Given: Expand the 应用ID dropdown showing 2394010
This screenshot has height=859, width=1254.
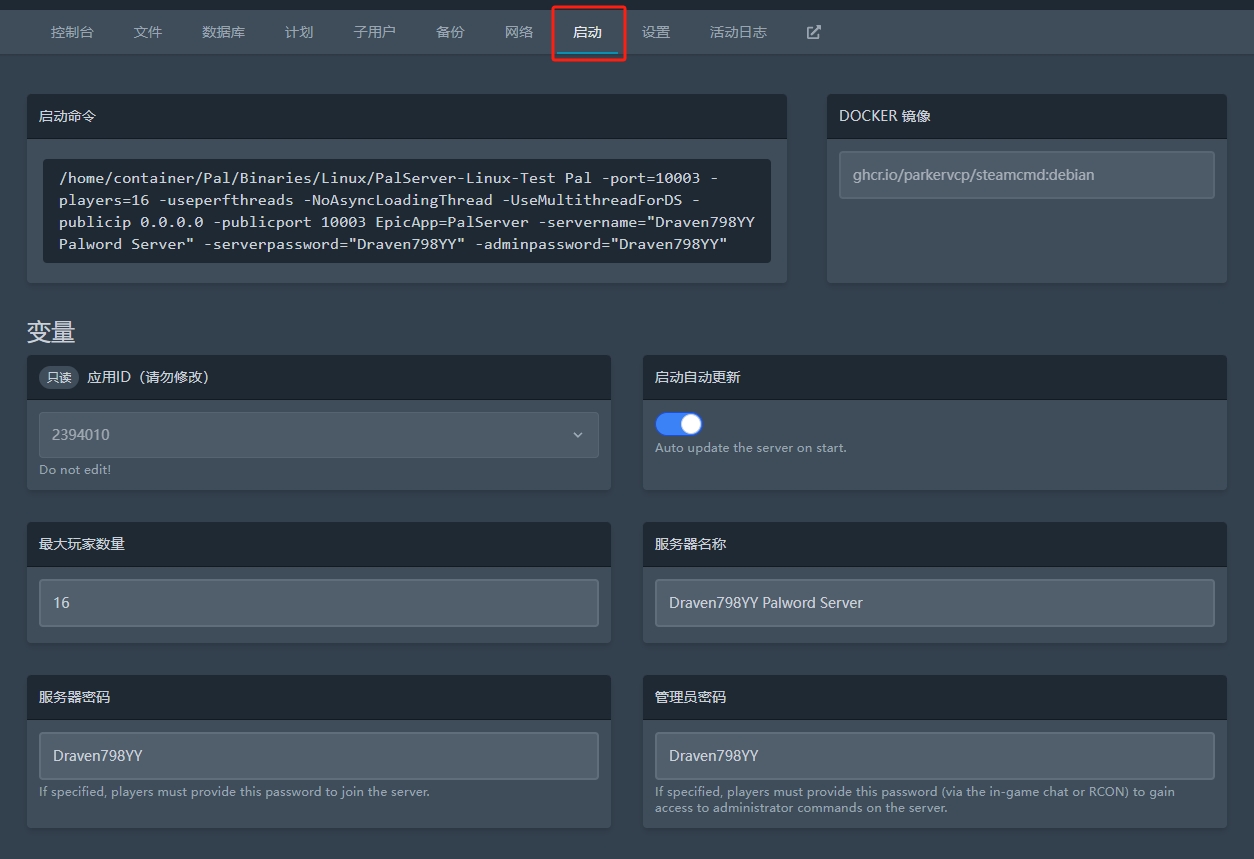Looking at the screenshot, I should [319, 435].
